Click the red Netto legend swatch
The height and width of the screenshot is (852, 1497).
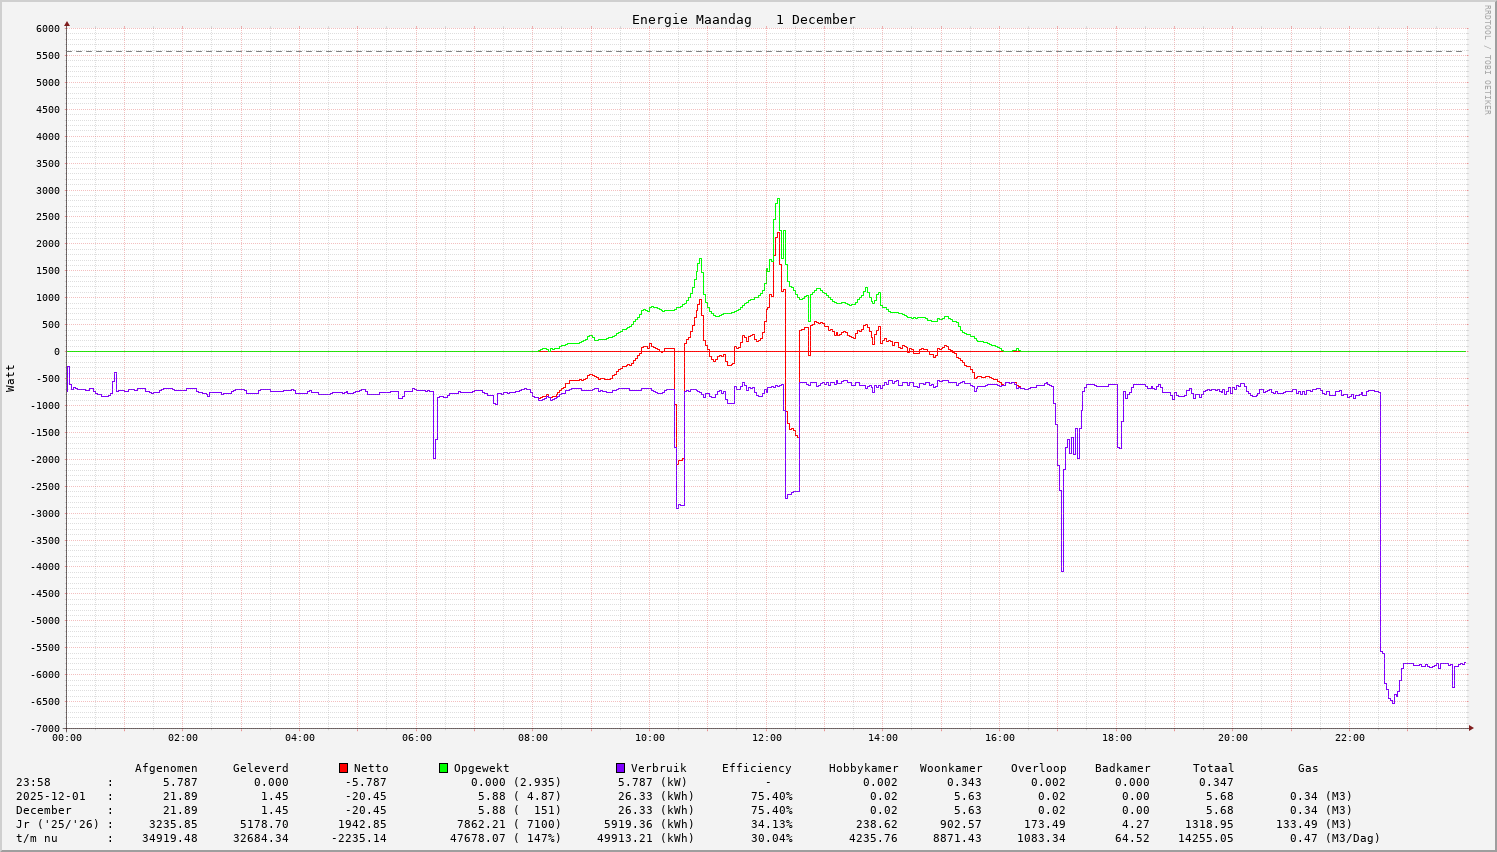point(344,768)
